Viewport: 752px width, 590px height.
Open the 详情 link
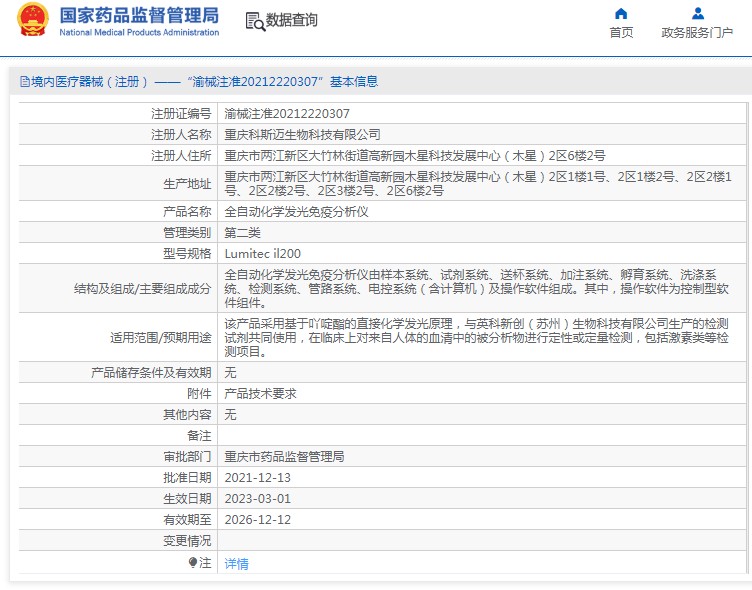click(236, 563)
